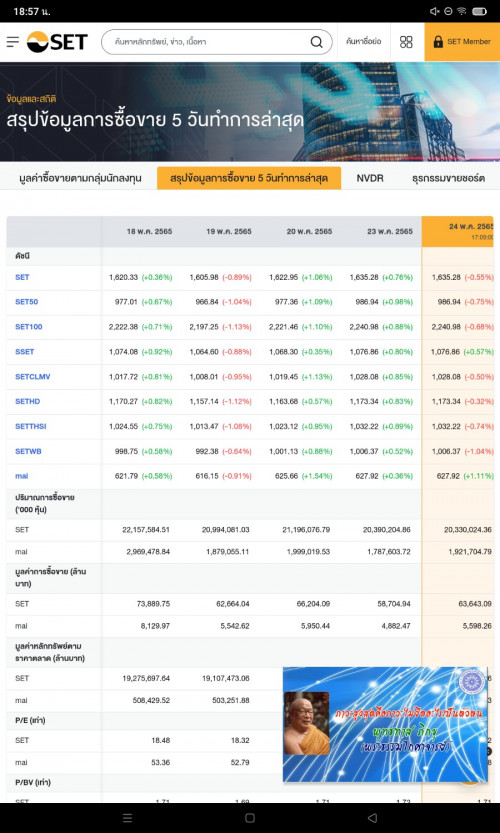Tap the highlighted 24 May column header
This screenshot has width=500, height=833.
click(457, 231)
